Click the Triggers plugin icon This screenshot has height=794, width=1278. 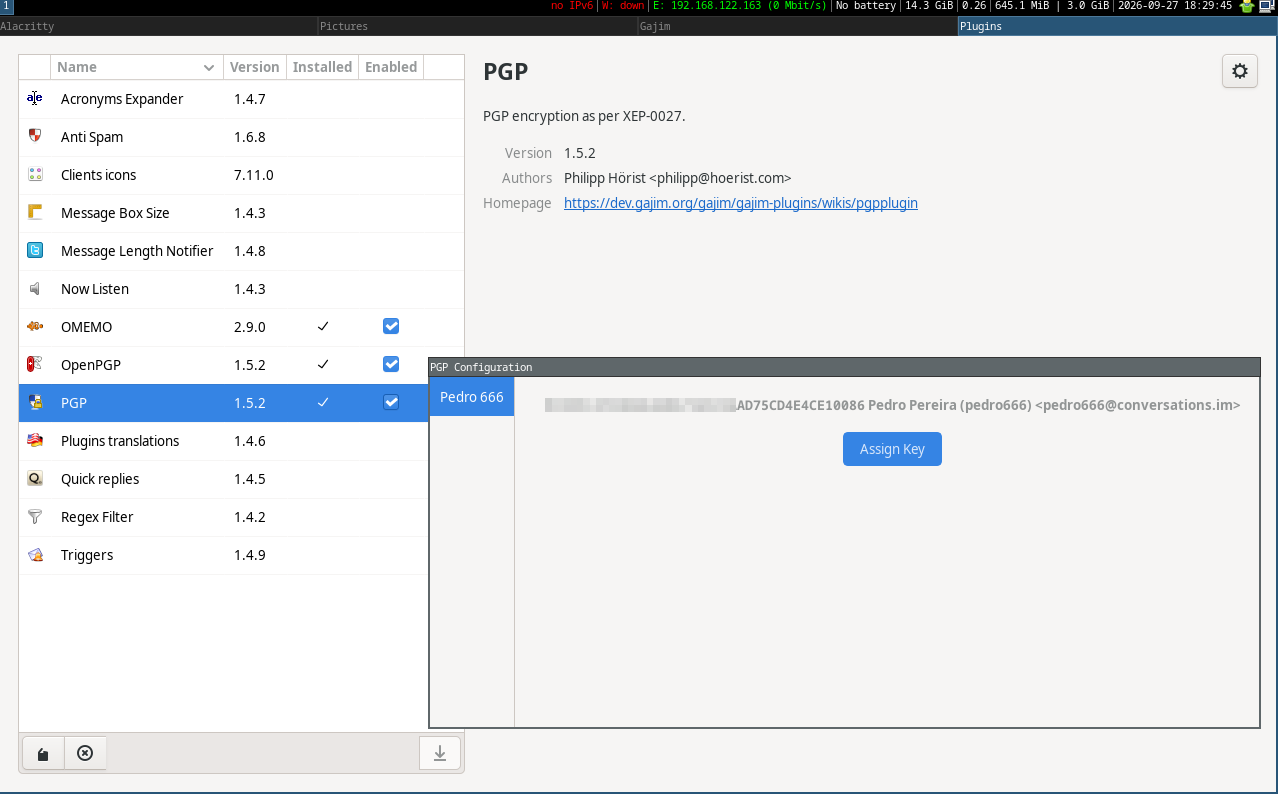pyautogui.click(x=35, y=554)
